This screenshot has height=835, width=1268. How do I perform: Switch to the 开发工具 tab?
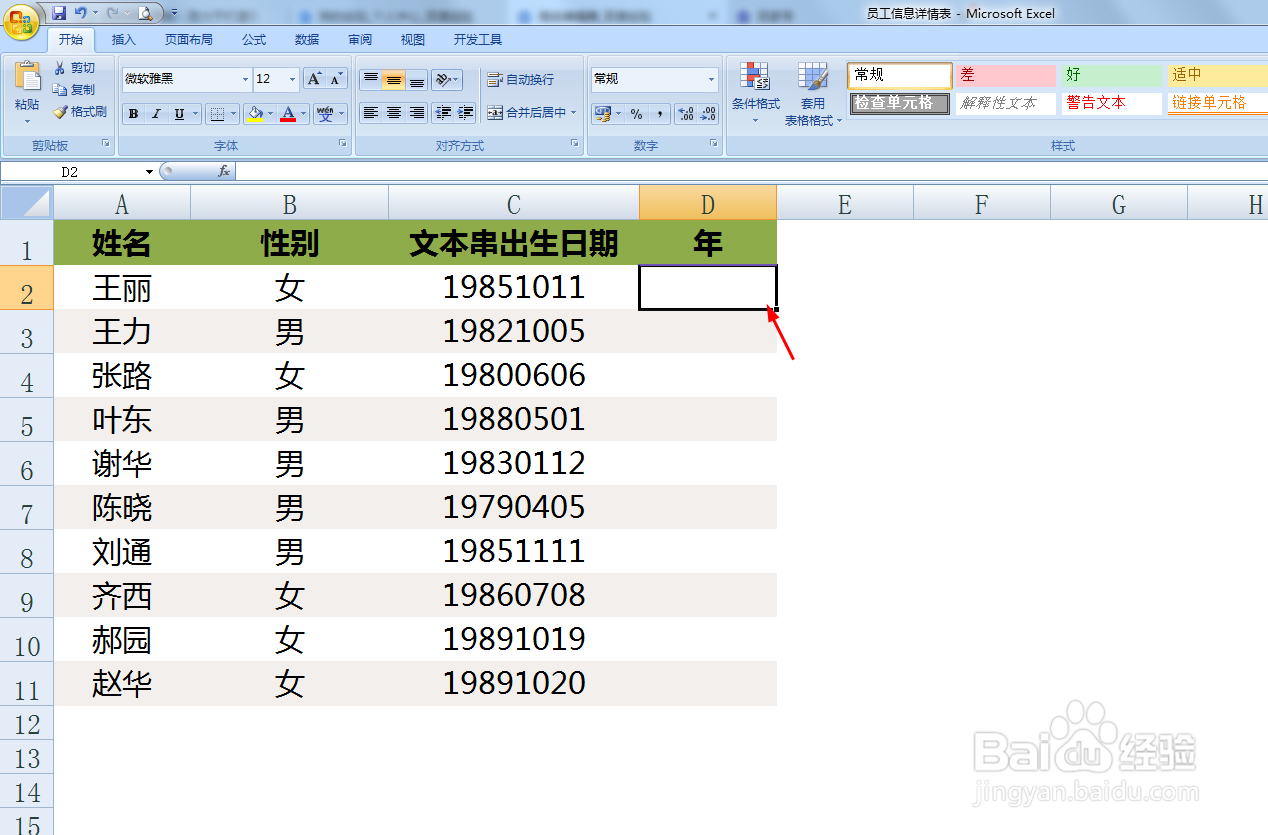coord(478,40)
